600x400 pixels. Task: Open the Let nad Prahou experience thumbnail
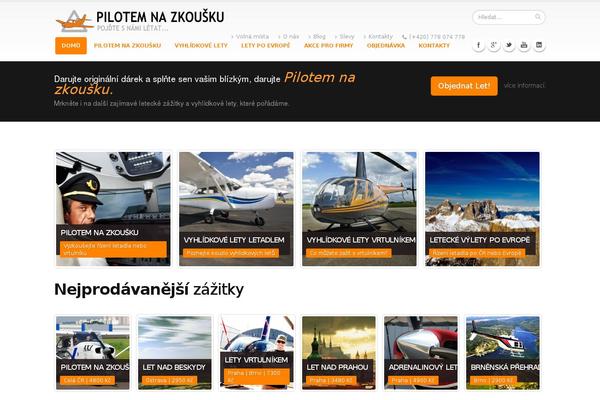point(339,353)
